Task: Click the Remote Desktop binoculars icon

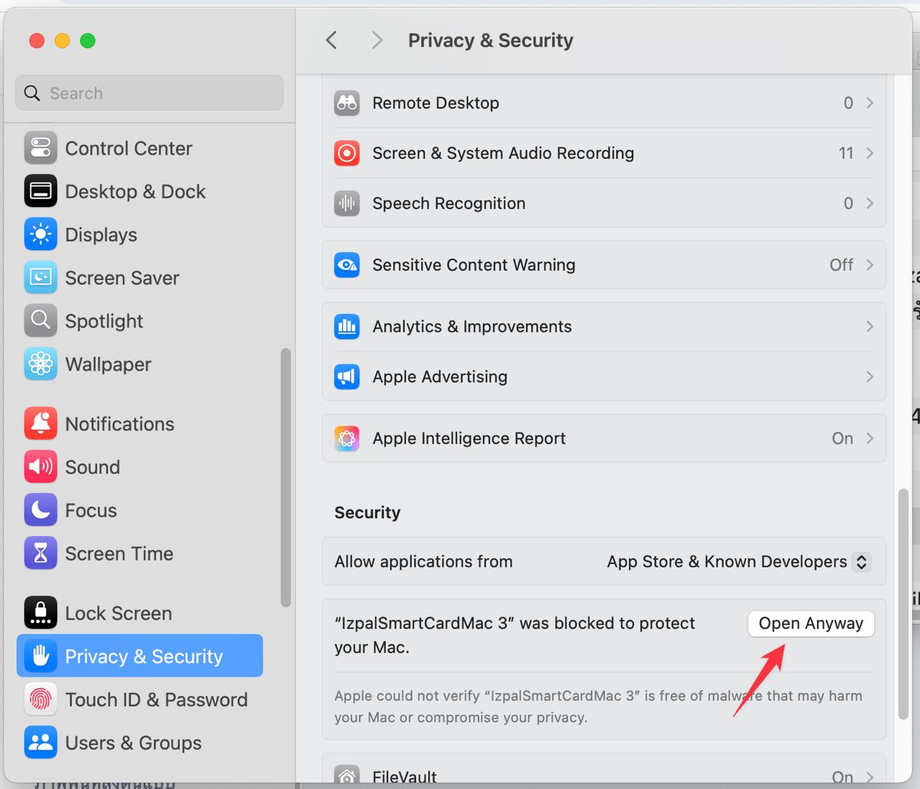Action: click(347, 103)
